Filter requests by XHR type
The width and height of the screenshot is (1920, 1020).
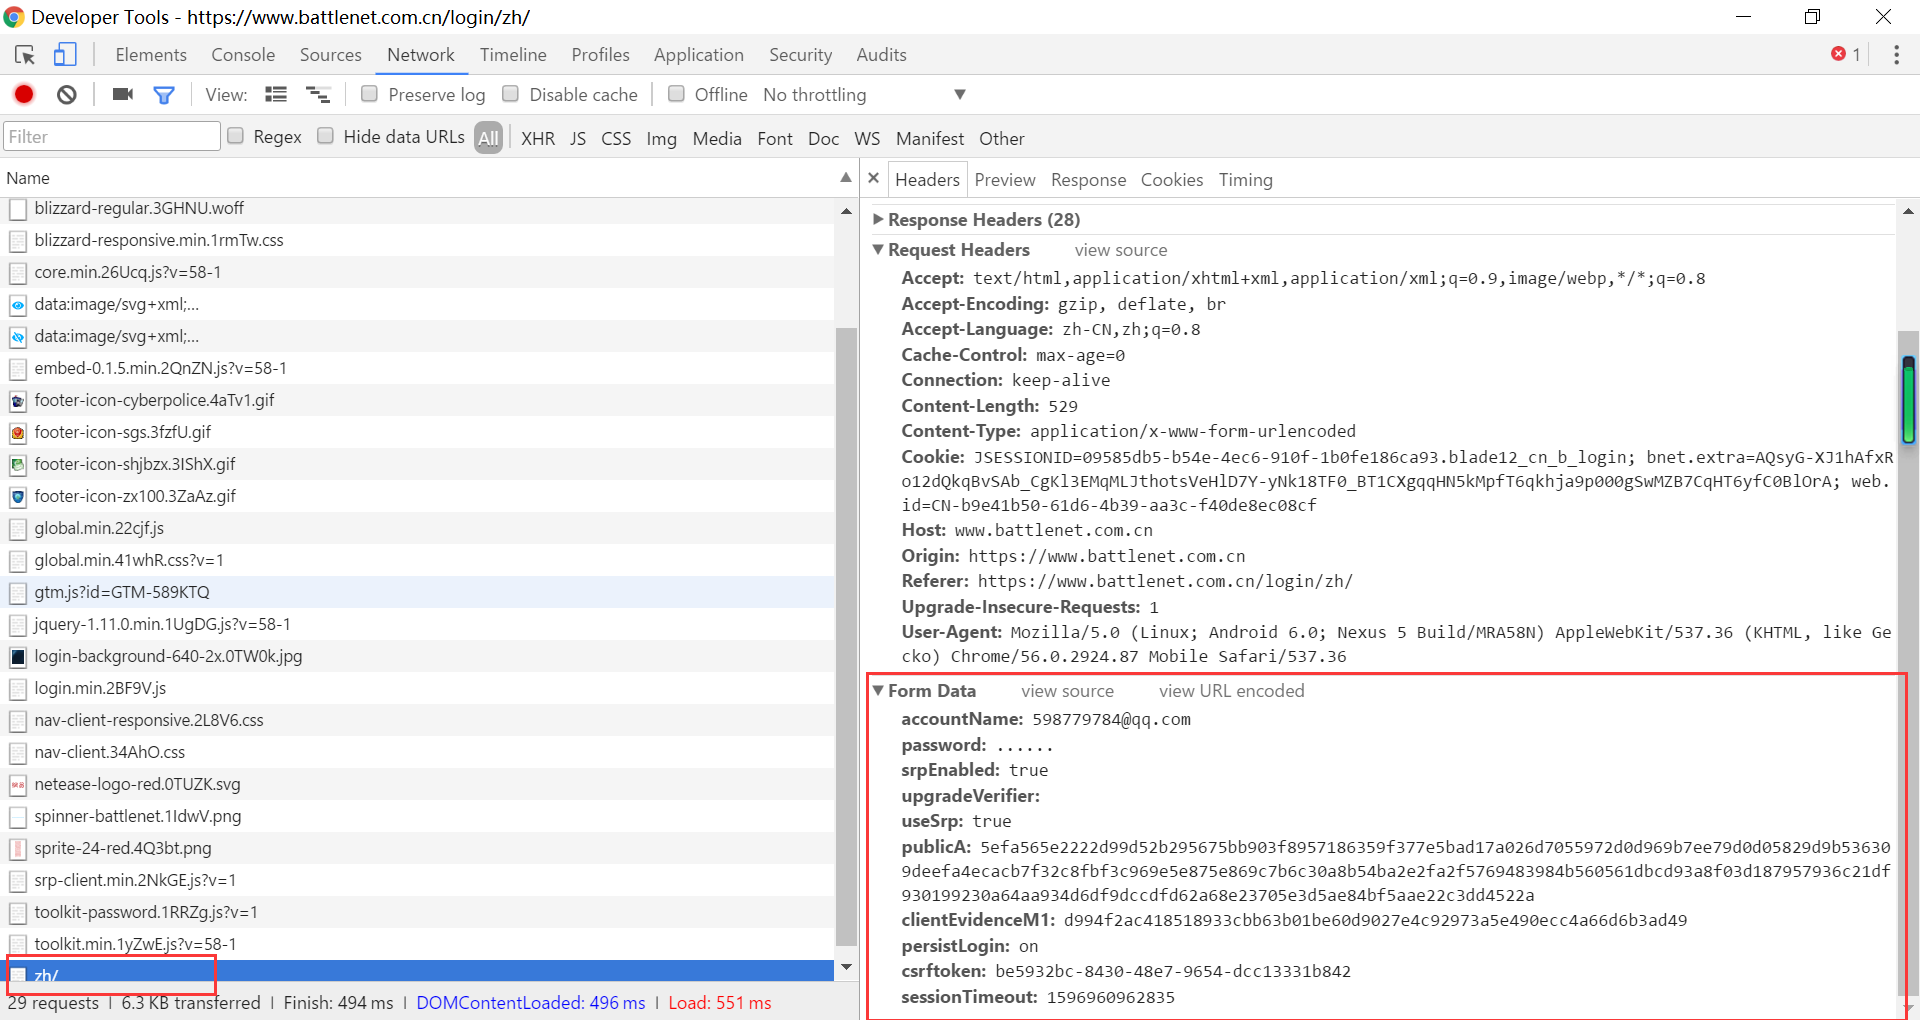pyautogui.click(x=538, y=138)
